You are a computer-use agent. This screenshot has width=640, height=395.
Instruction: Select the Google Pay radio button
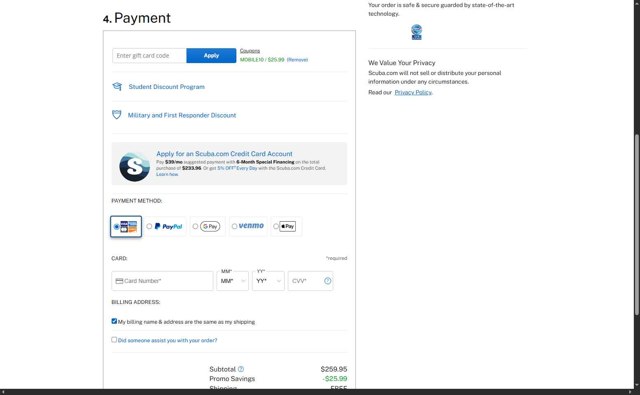click(x=195, y=226)
